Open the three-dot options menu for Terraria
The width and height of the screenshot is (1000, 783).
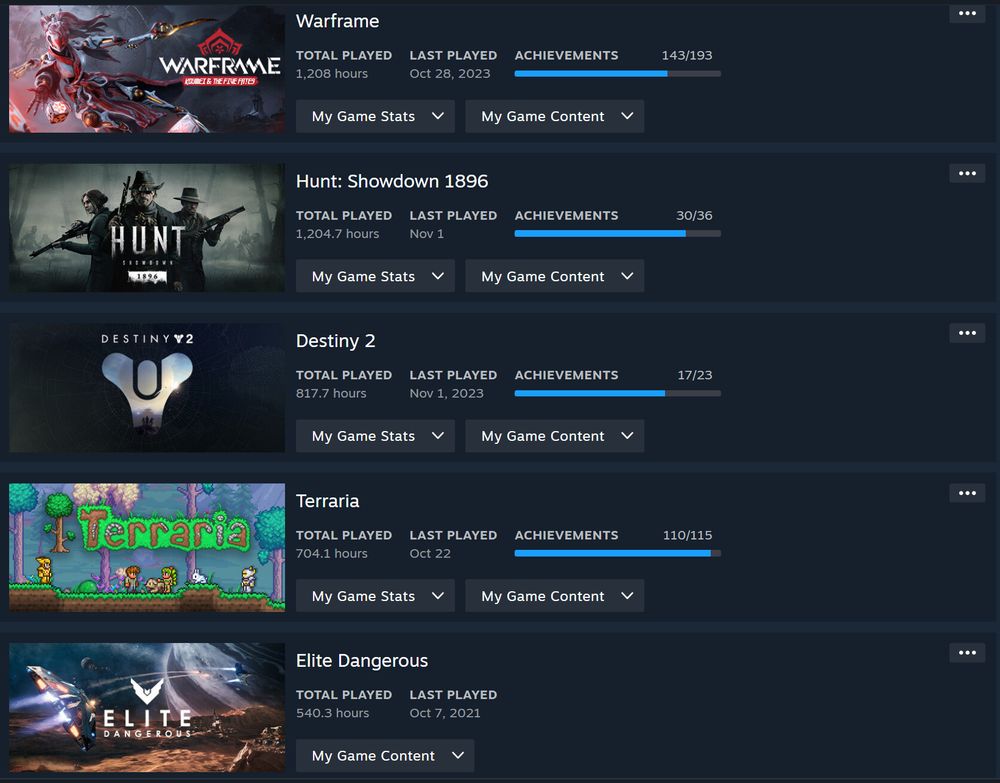click(x=967, y=493)
